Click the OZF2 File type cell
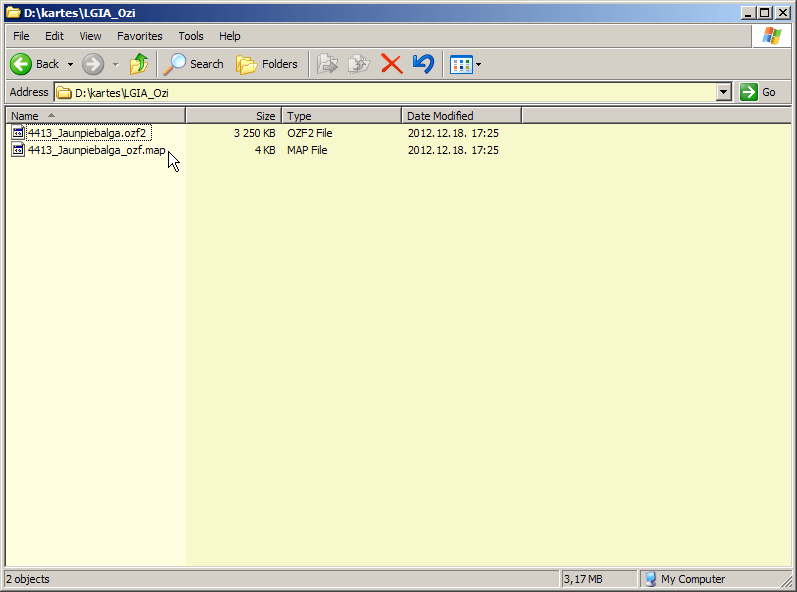 pos(310,133)
